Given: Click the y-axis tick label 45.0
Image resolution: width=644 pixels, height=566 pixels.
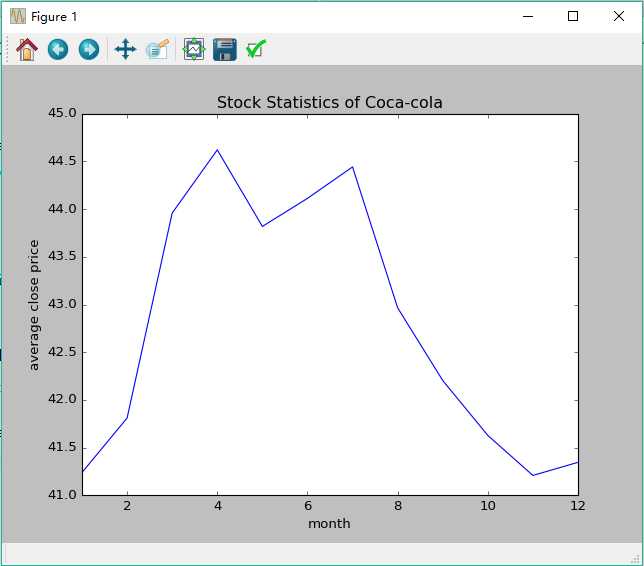Looking at the screenshot, I should (x=62, y=113).
